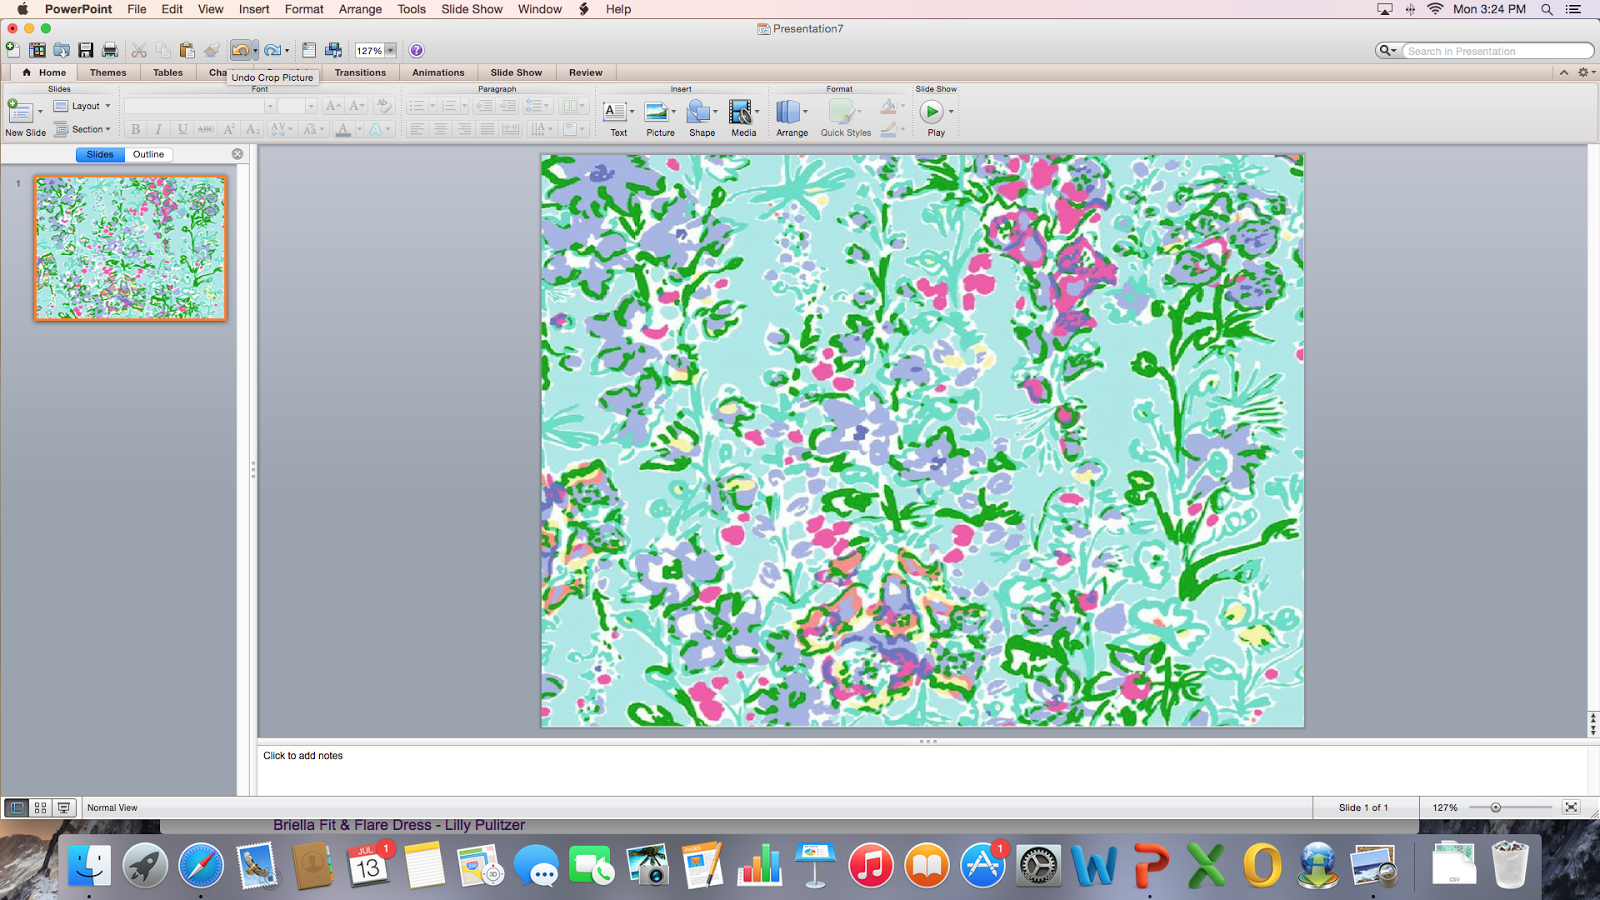
Task: Collapse the ribbon with the chevron
Action: pyautogui.click(x=1564, y=72)
